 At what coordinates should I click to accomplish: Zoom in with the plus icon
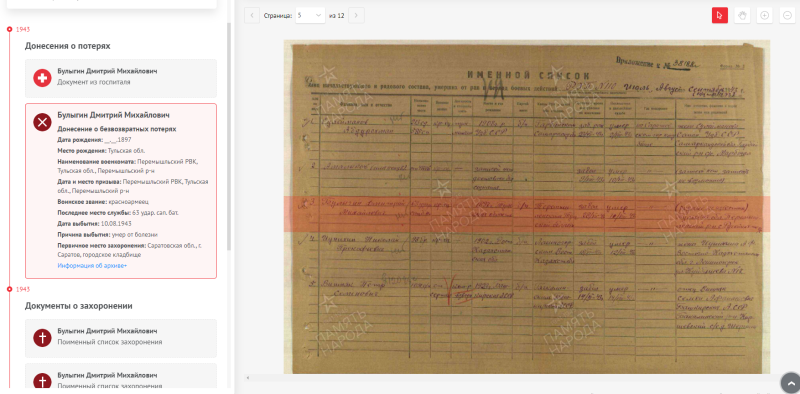pyautogui.click(x=764, y=15)
